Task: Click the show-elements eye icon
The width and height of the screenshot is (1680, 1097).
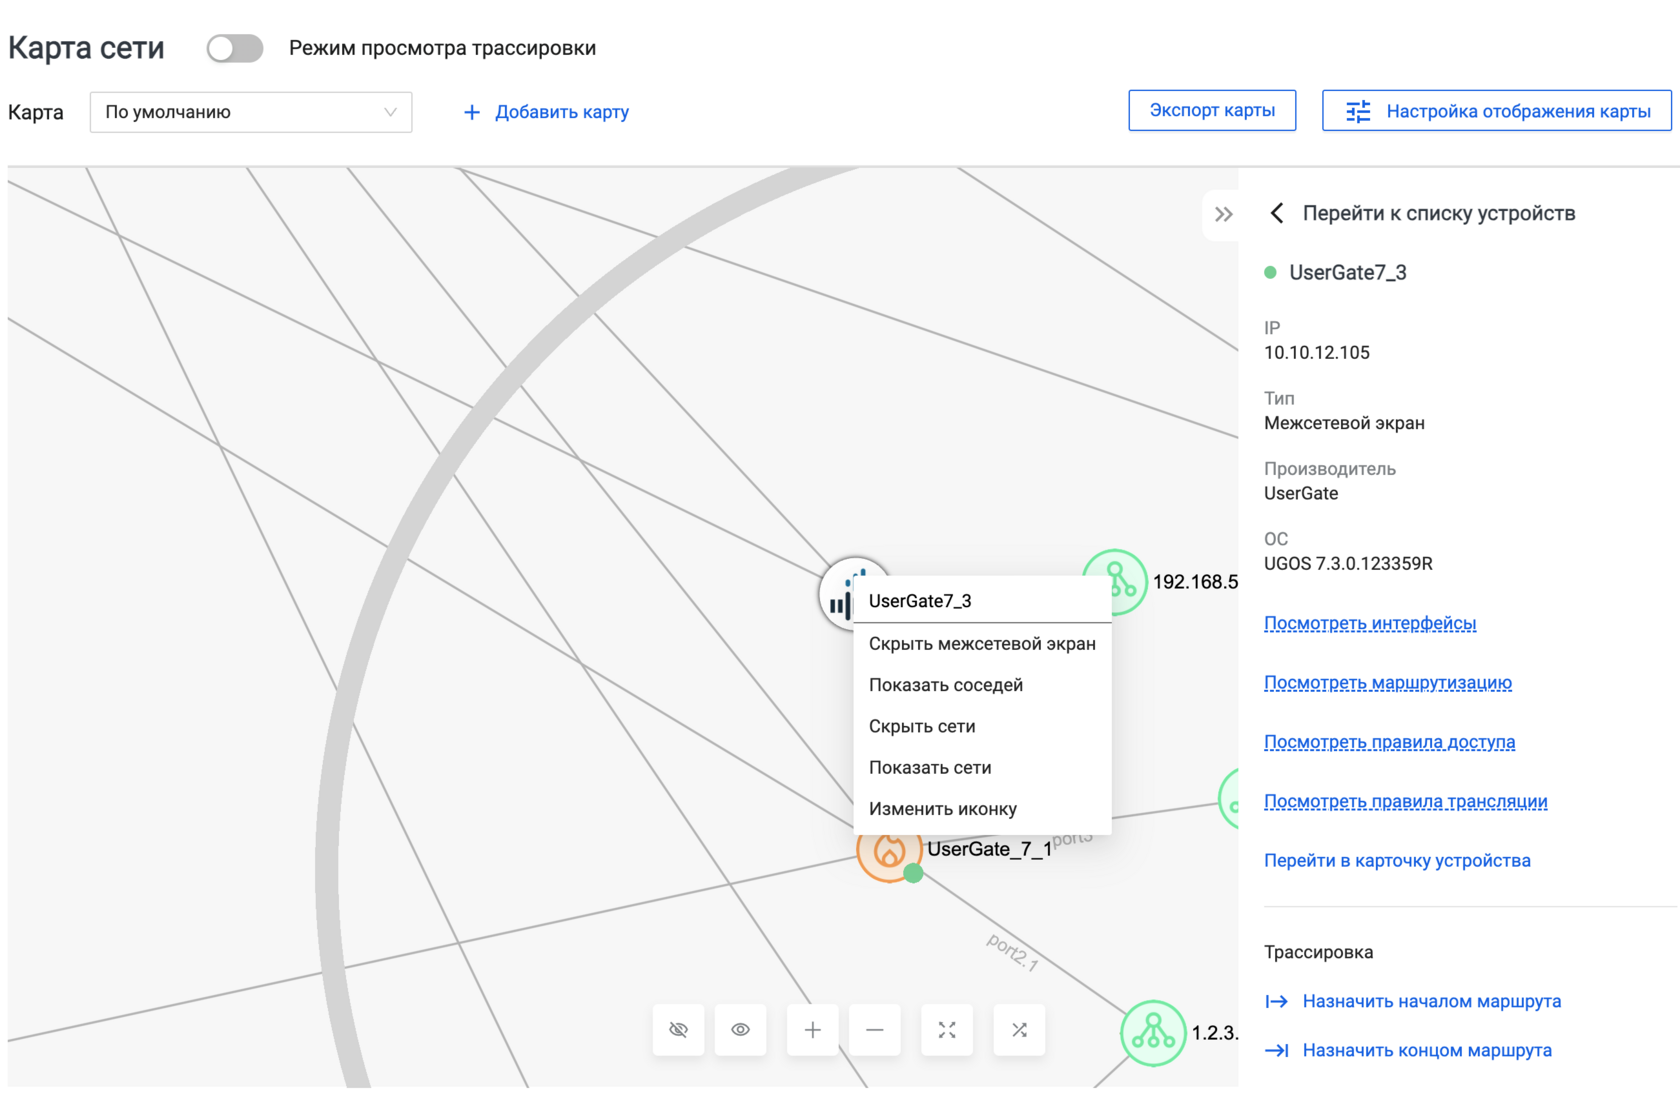Action: click(x=740, y=1029)
